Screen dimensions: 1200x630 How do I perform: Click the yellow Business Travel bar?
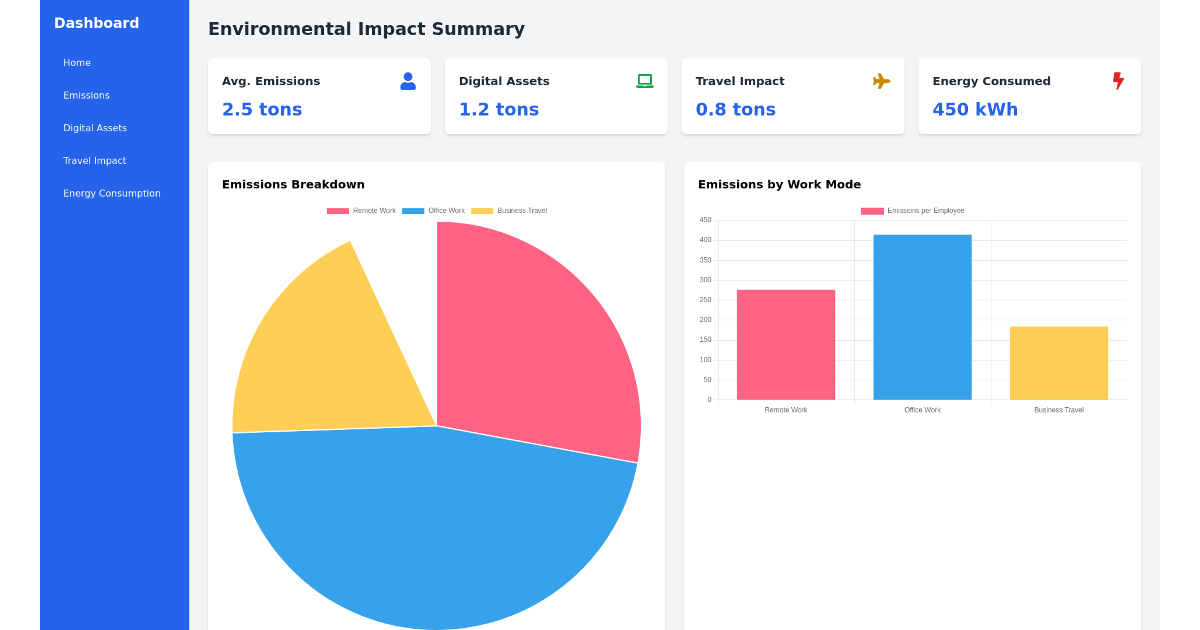point(1057,360)
